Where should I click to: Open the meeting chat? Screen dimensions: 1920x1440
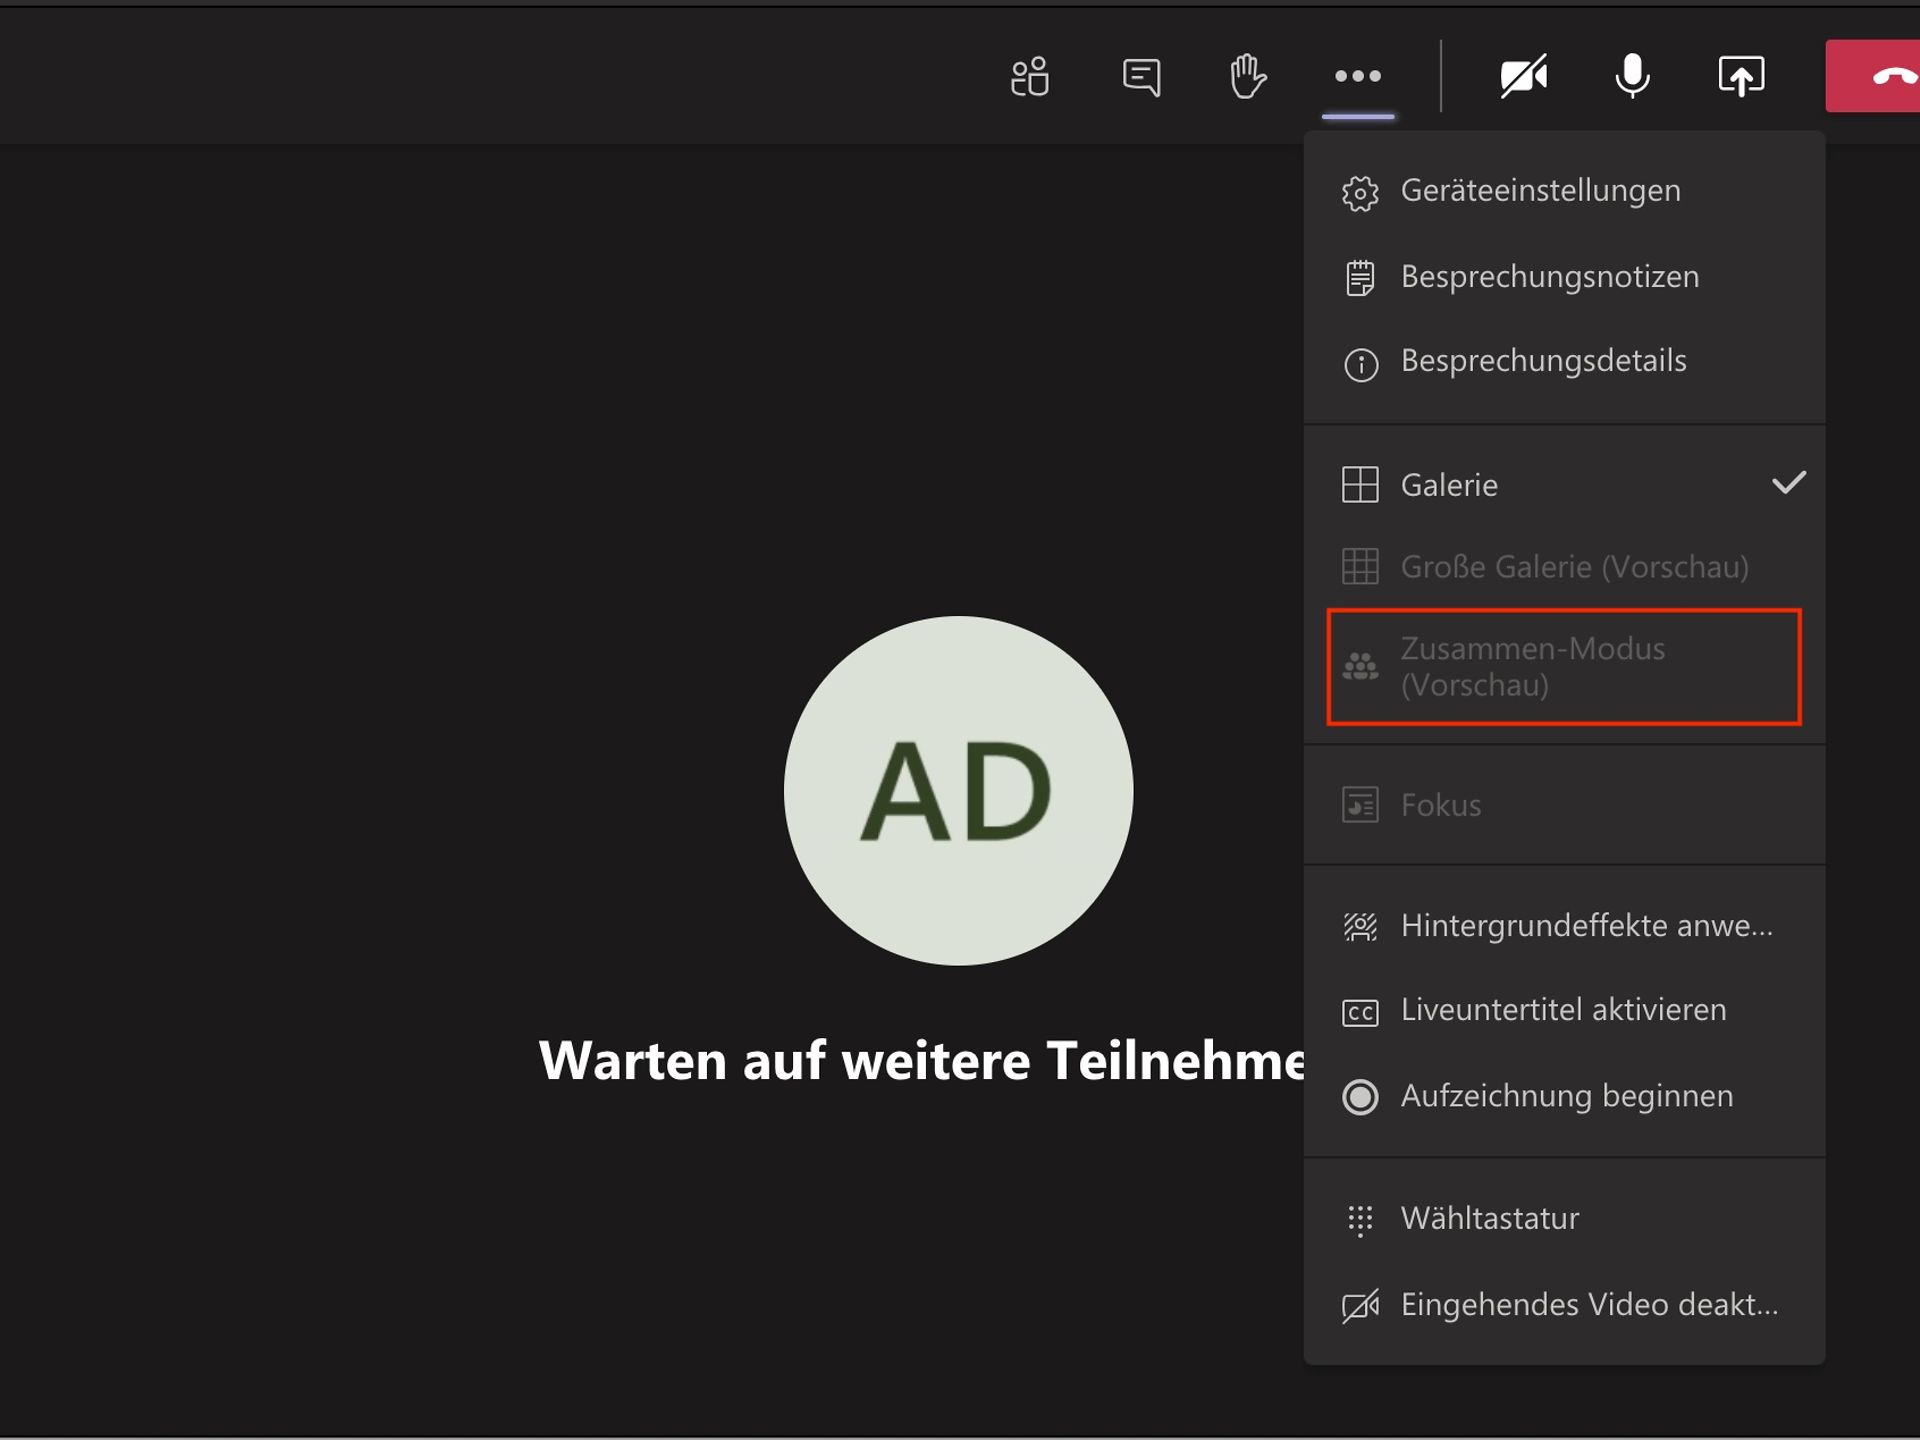[1140, 76]
